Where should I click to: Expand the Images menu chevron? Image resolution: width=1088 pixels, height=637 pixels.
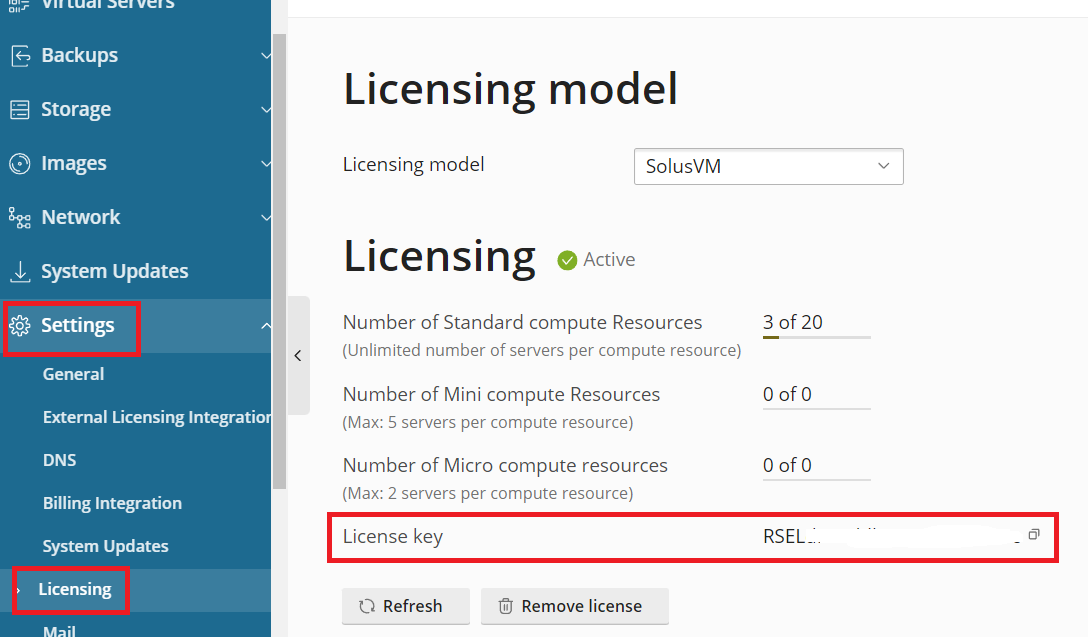pyautogui.click(x=265, y=164)
